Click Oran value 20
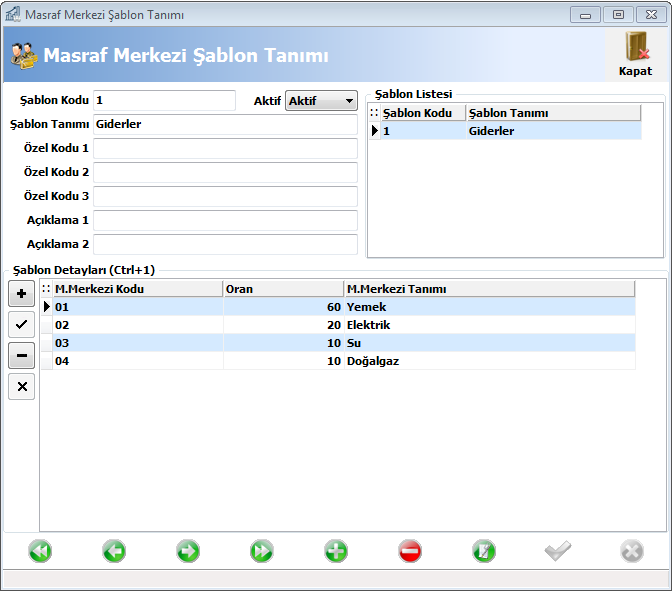The height and width of the screenshot is (591, 672). 284,325
